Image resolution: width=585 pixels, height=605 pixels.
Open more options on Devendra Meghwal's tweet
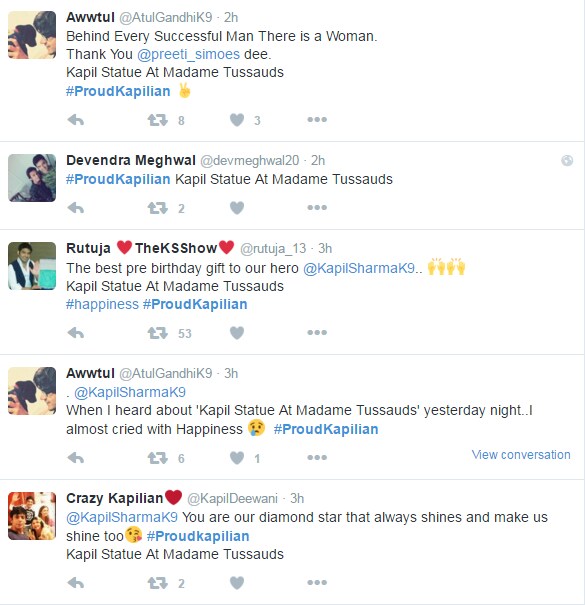(317, 208)
